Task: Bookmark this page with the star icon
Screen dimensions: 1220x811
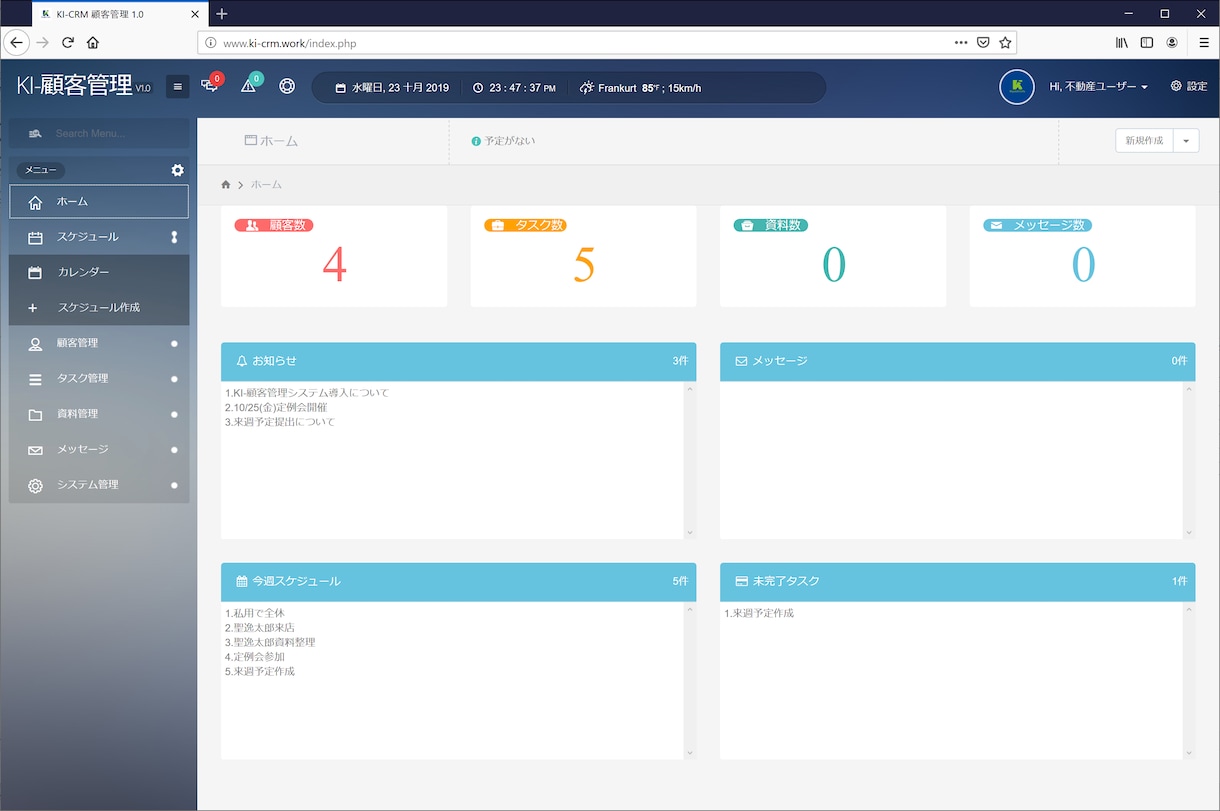Action: coord(1005,43)
